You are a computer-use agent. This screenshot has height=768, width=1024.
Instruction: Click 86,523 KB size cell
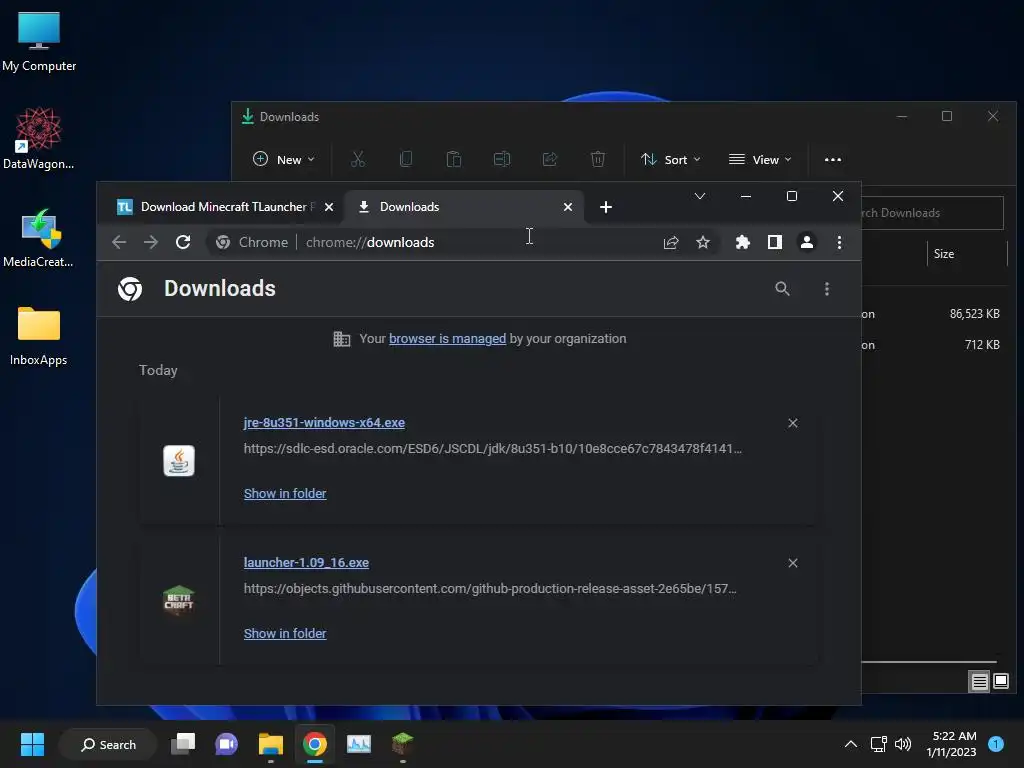tap(974, 314)
